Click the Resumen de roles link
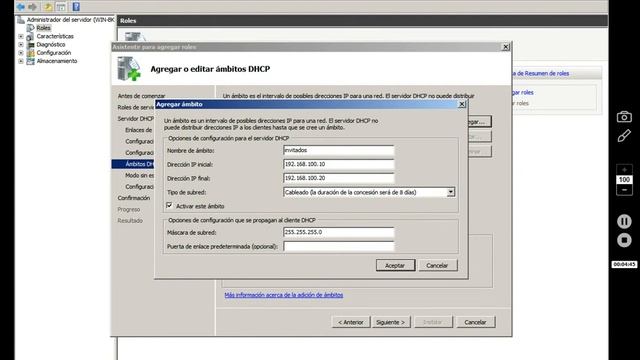The height and width of the screenshot is (360, 640). coord(542,73)
